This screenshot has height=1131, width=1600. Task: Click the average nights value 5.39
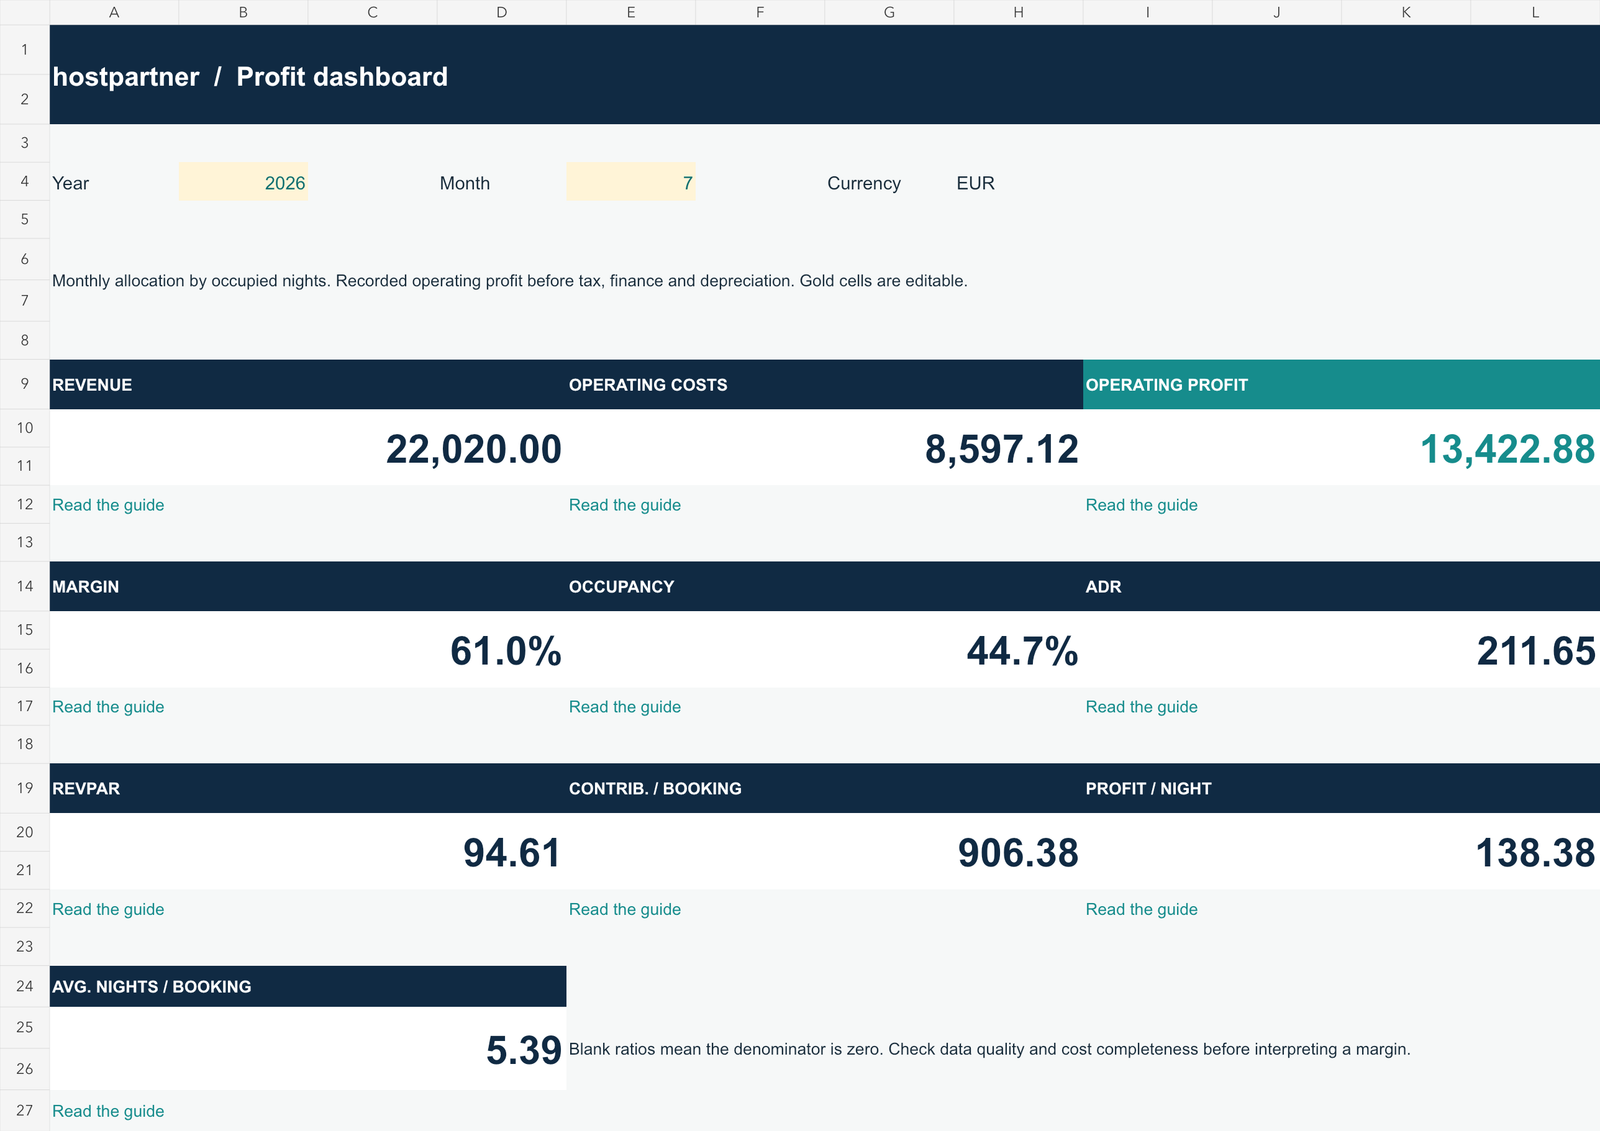pos(524,1050)
